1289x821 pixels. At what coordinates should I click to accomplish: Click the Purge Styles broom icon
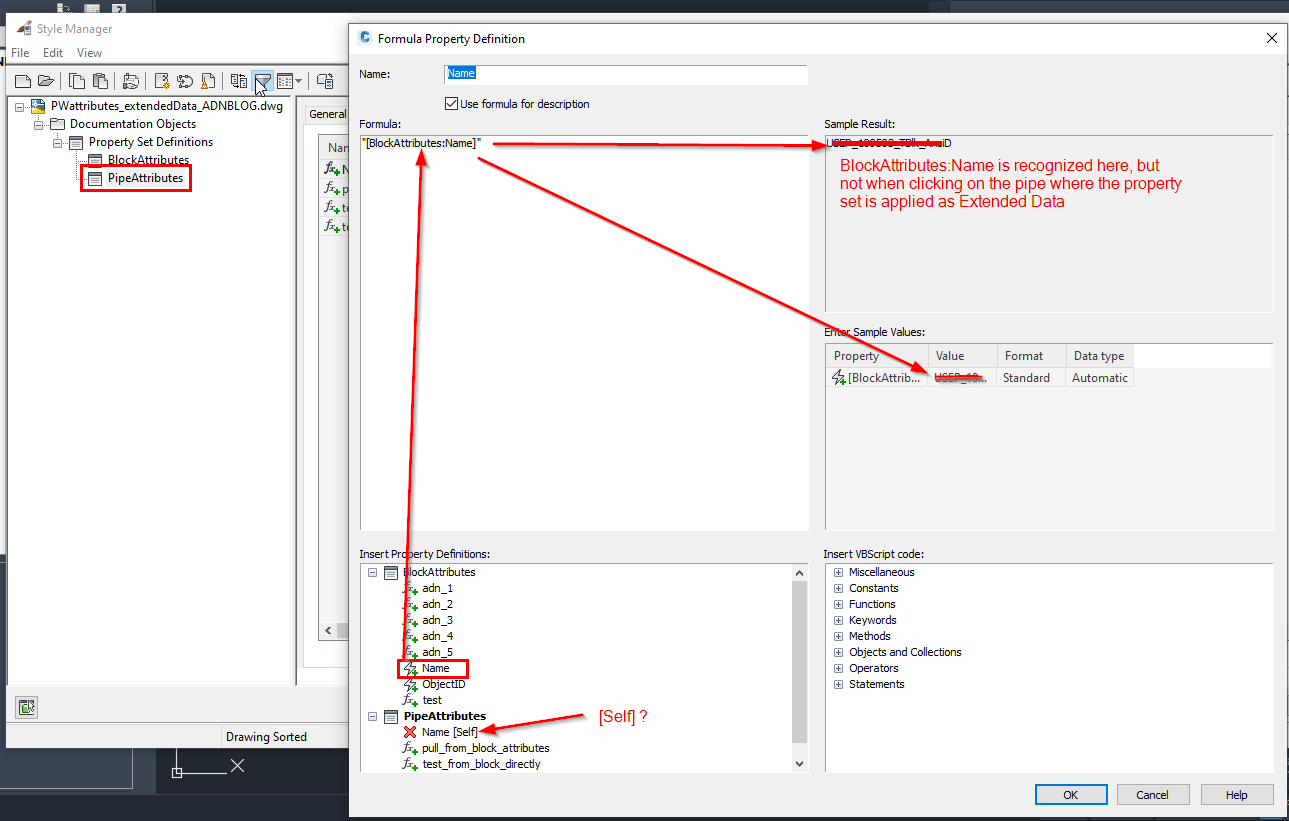[209, 81]
